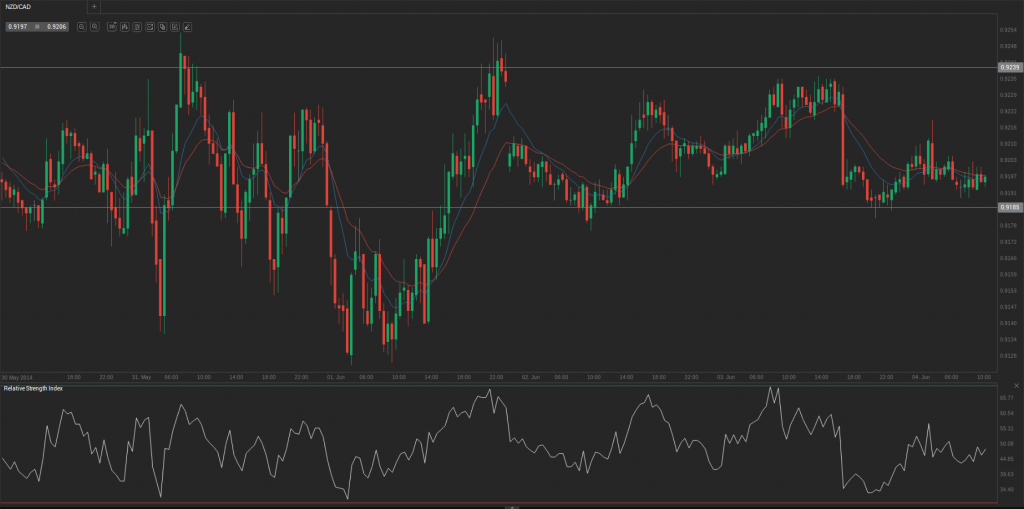The height and width of the screenshot is (509, 1024).
Task: Open the candlestick chart type icon
Action: tap(124, 26)
